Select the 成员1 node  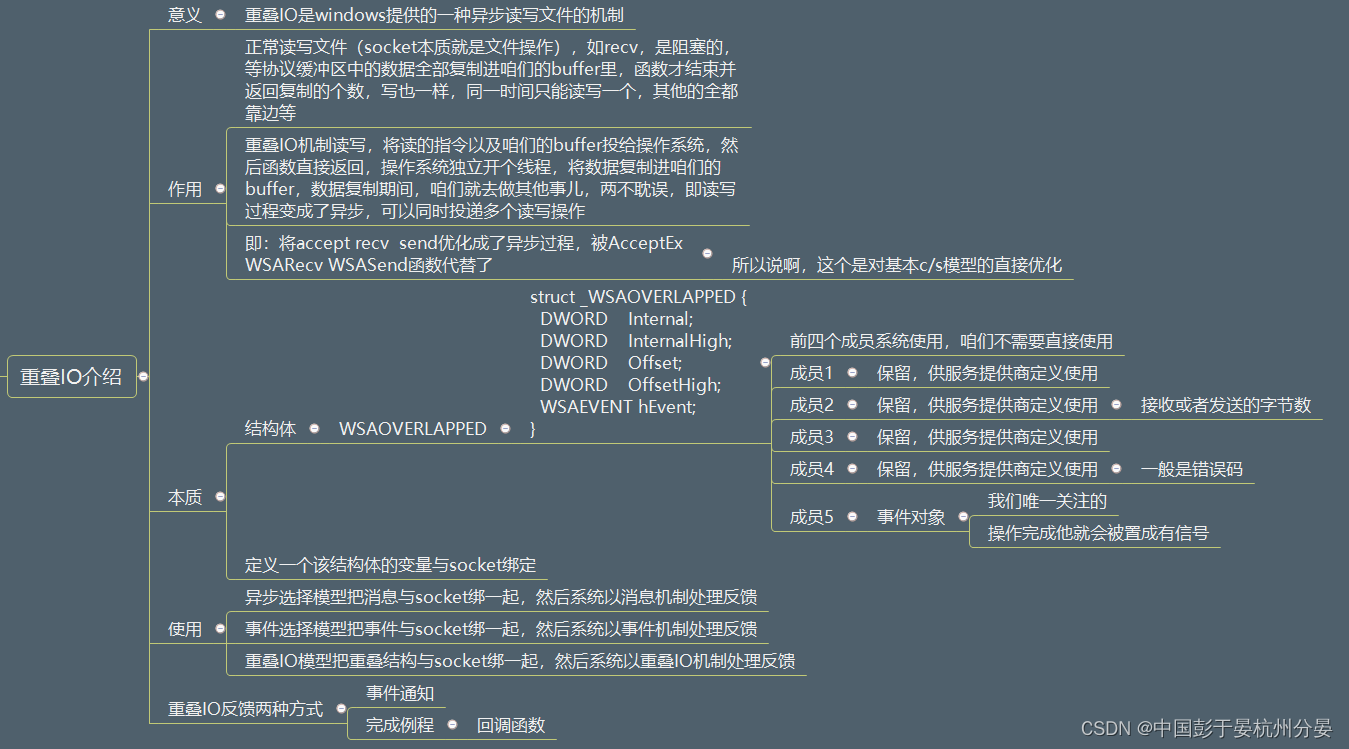(812, 373)
